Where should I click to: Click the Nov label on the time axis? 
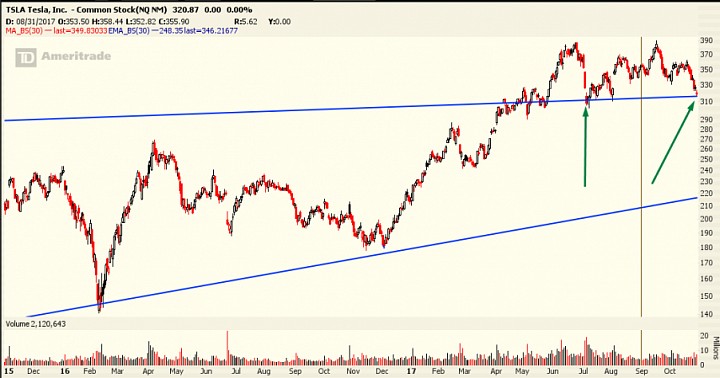click(352, 371)
